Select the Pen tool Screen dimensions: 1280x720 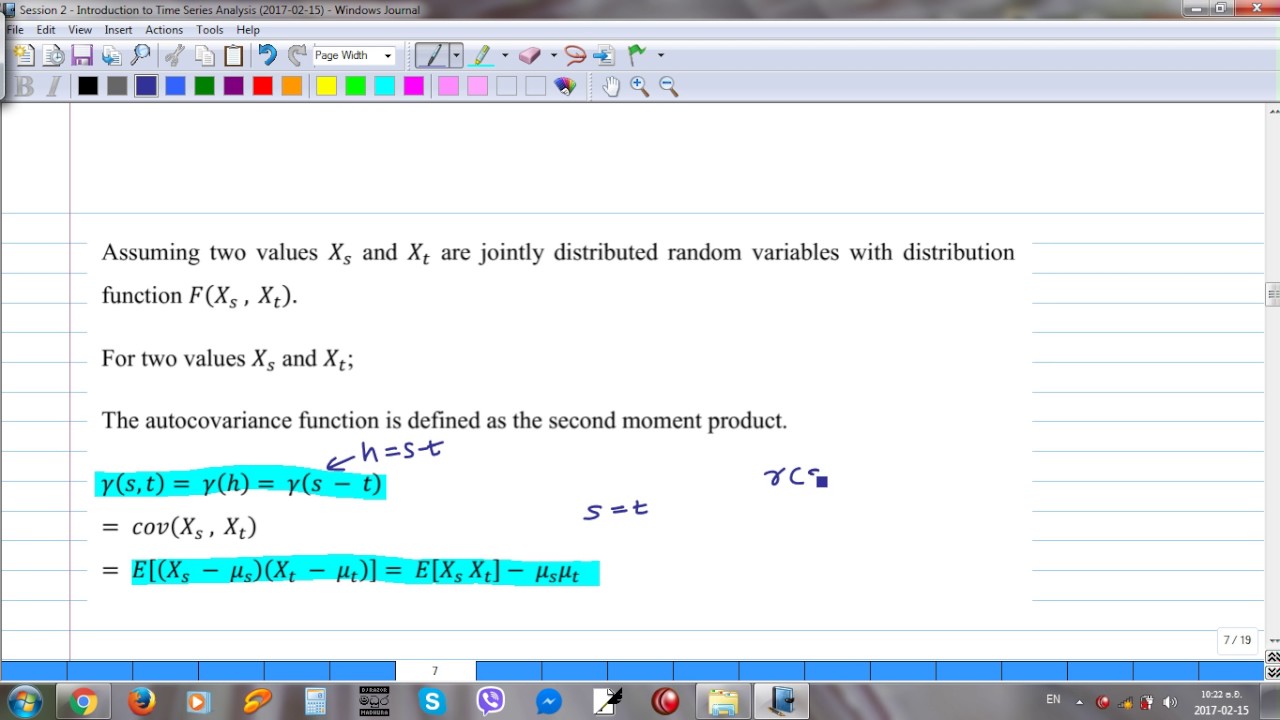coord(433,56)
